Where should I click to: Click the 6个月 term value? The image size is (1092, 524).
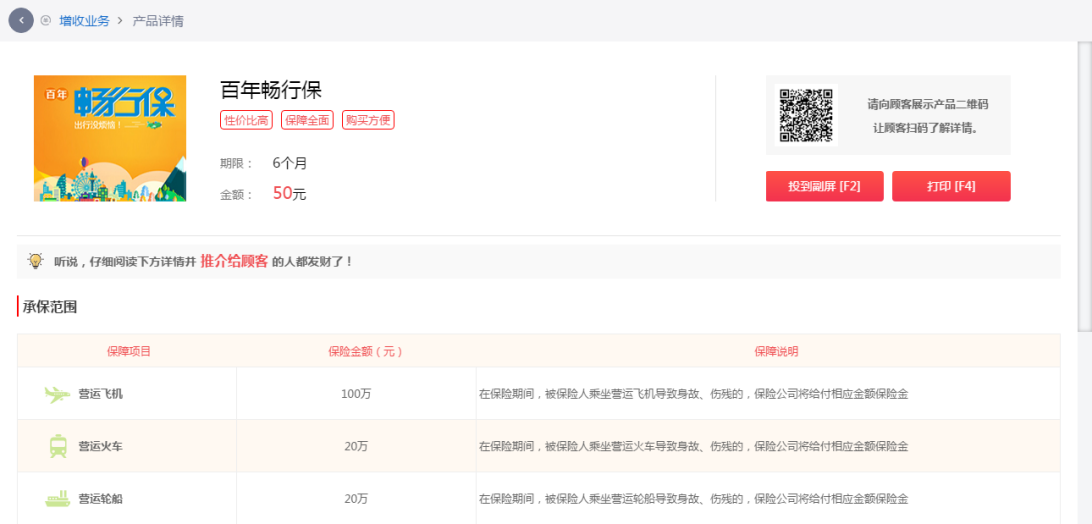click(290, 164)
